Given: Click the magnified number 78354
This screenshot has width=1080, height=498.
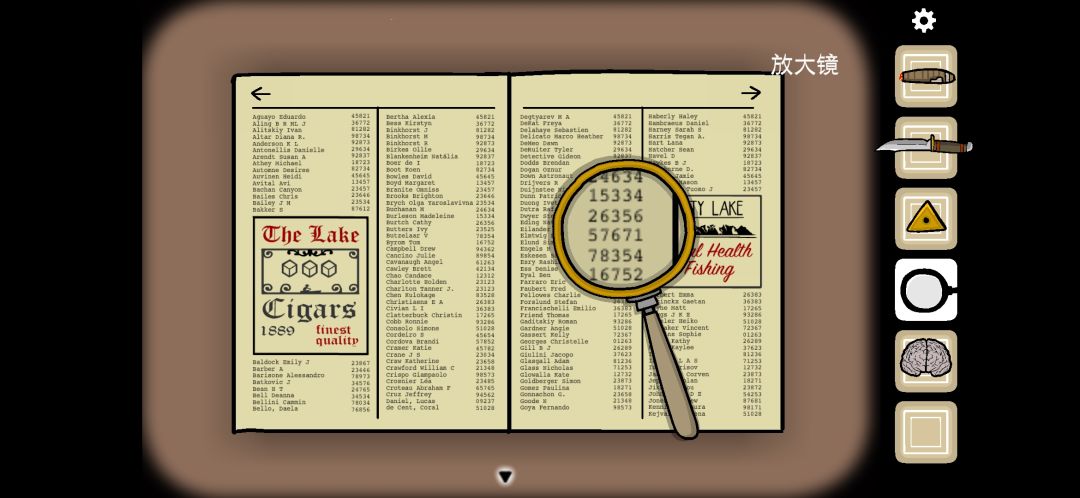Looking at the screenshot, I should [x=615, y=255].
